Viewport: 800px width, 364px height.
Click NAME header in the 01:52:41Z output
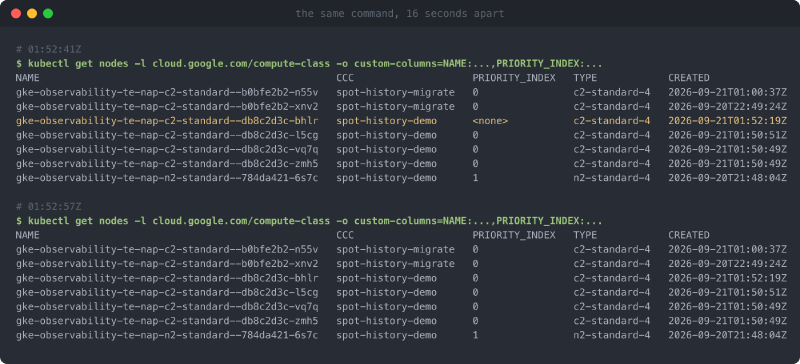28,78
